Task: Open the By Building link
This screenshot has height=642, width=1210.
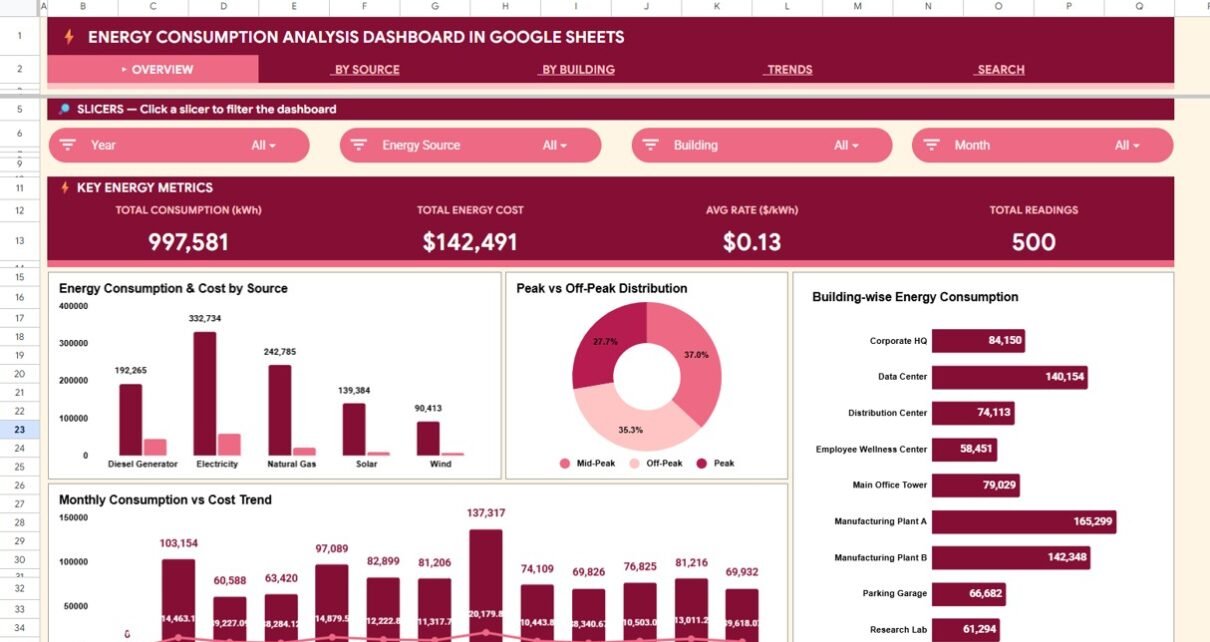Action: click(577, 70)
